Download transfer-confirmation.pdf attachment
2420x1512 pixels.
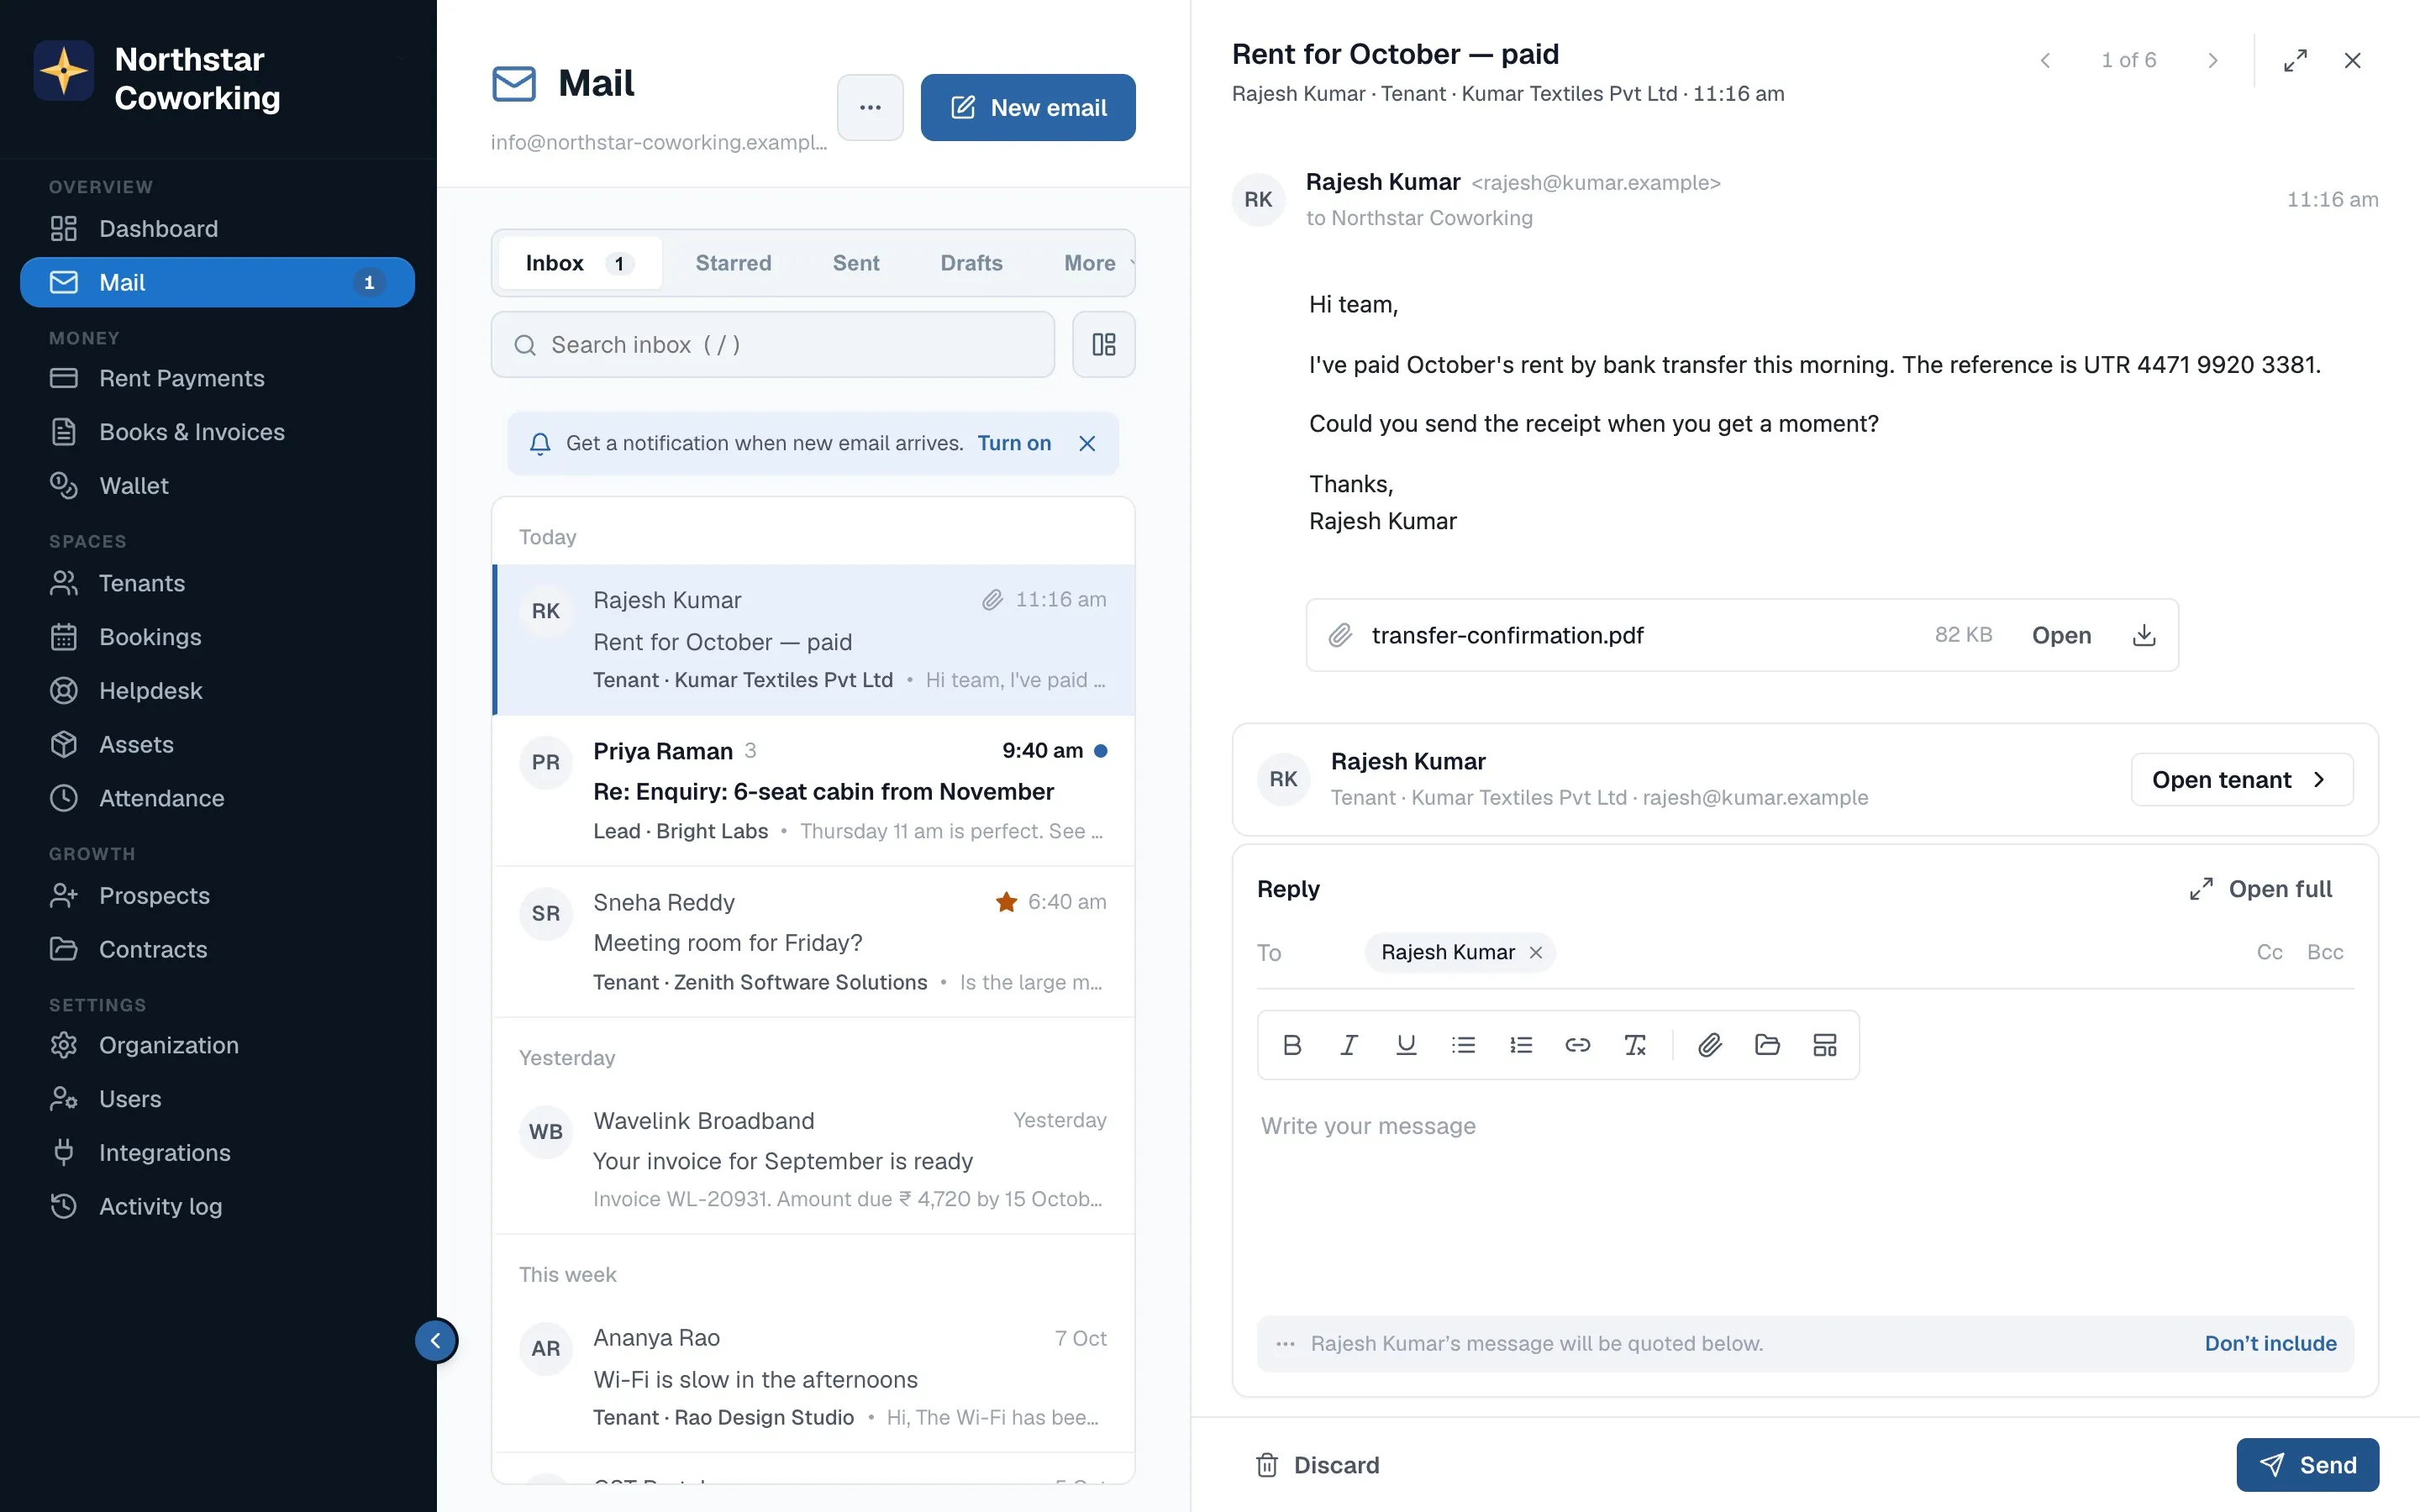pyautogui.click(x=2144, y=635)
